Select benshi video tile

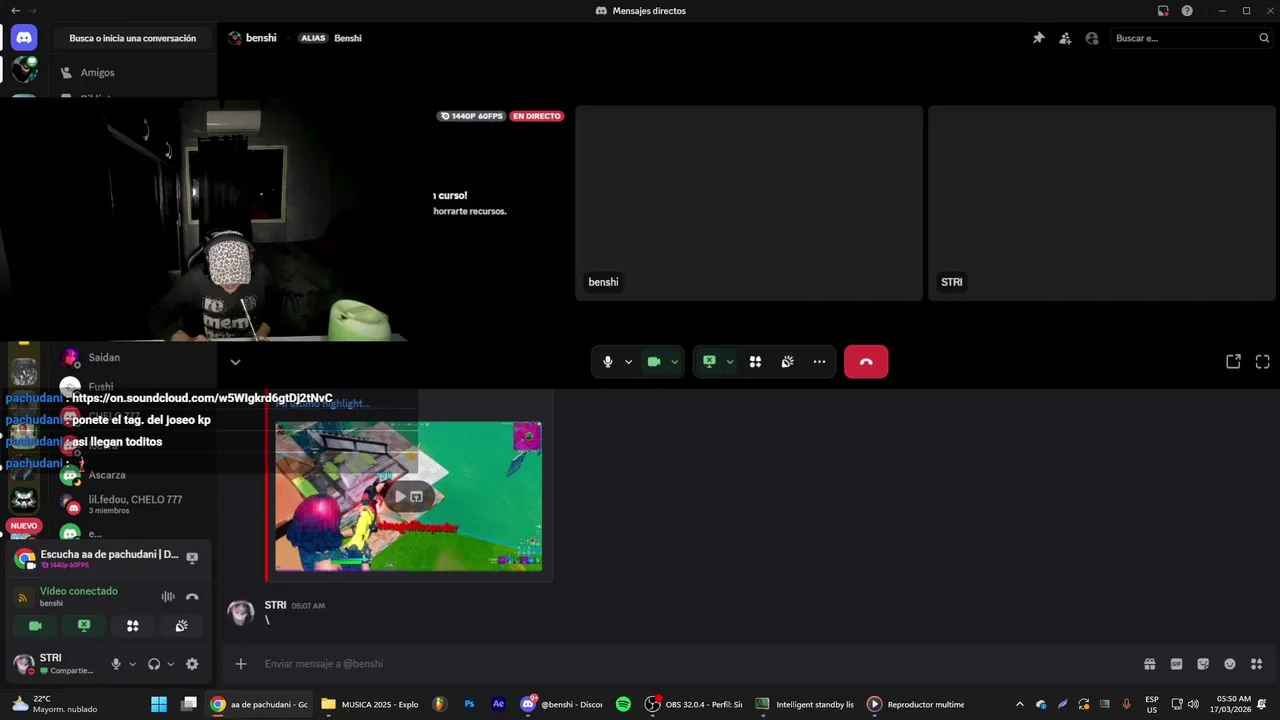(x=748, y=203)
